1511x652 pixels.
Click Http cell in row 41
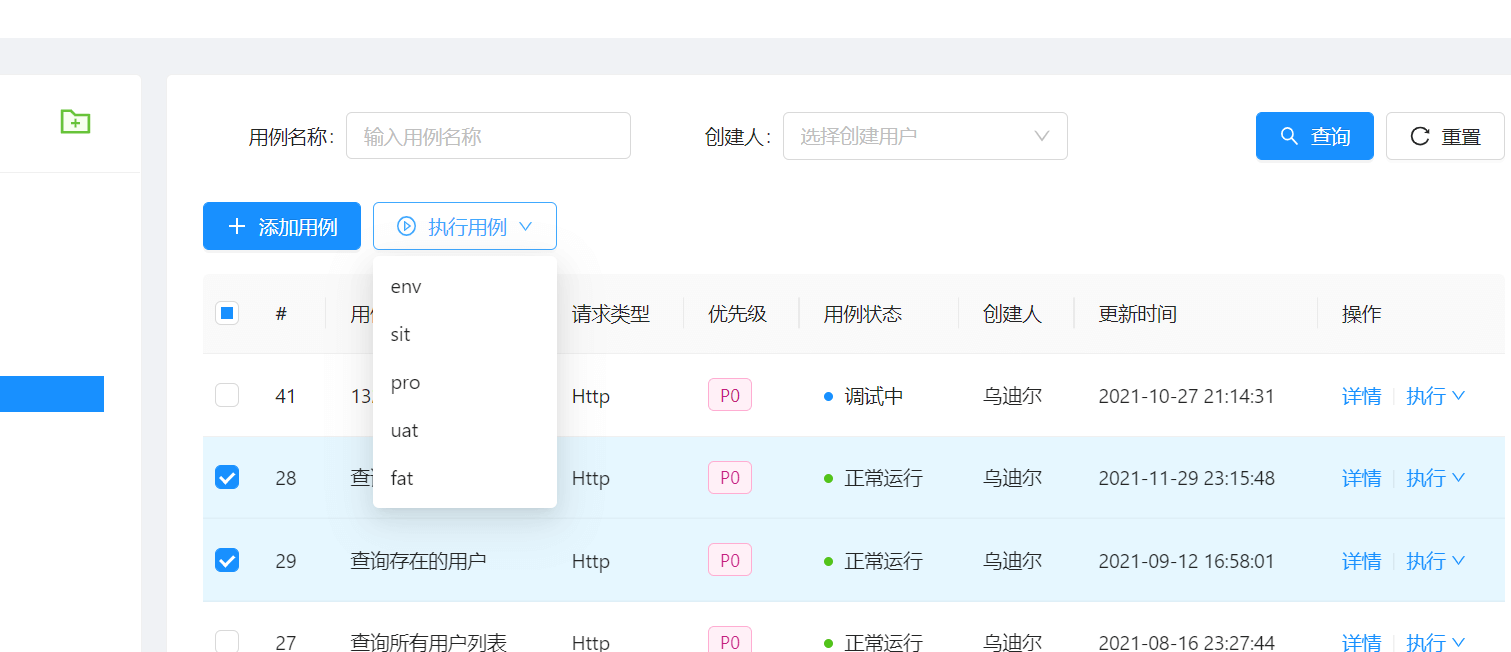(x=591, y=396)
